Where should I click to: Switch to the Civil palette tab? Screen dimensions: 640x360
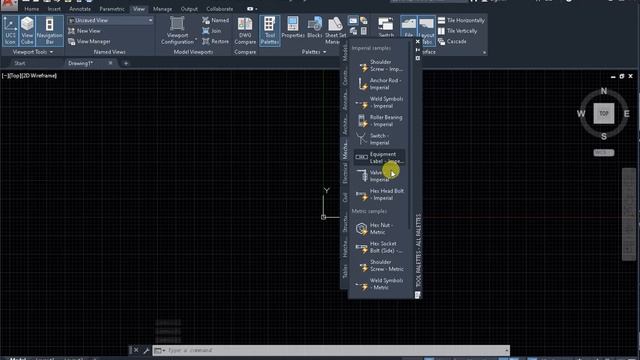tap(345, 197)
